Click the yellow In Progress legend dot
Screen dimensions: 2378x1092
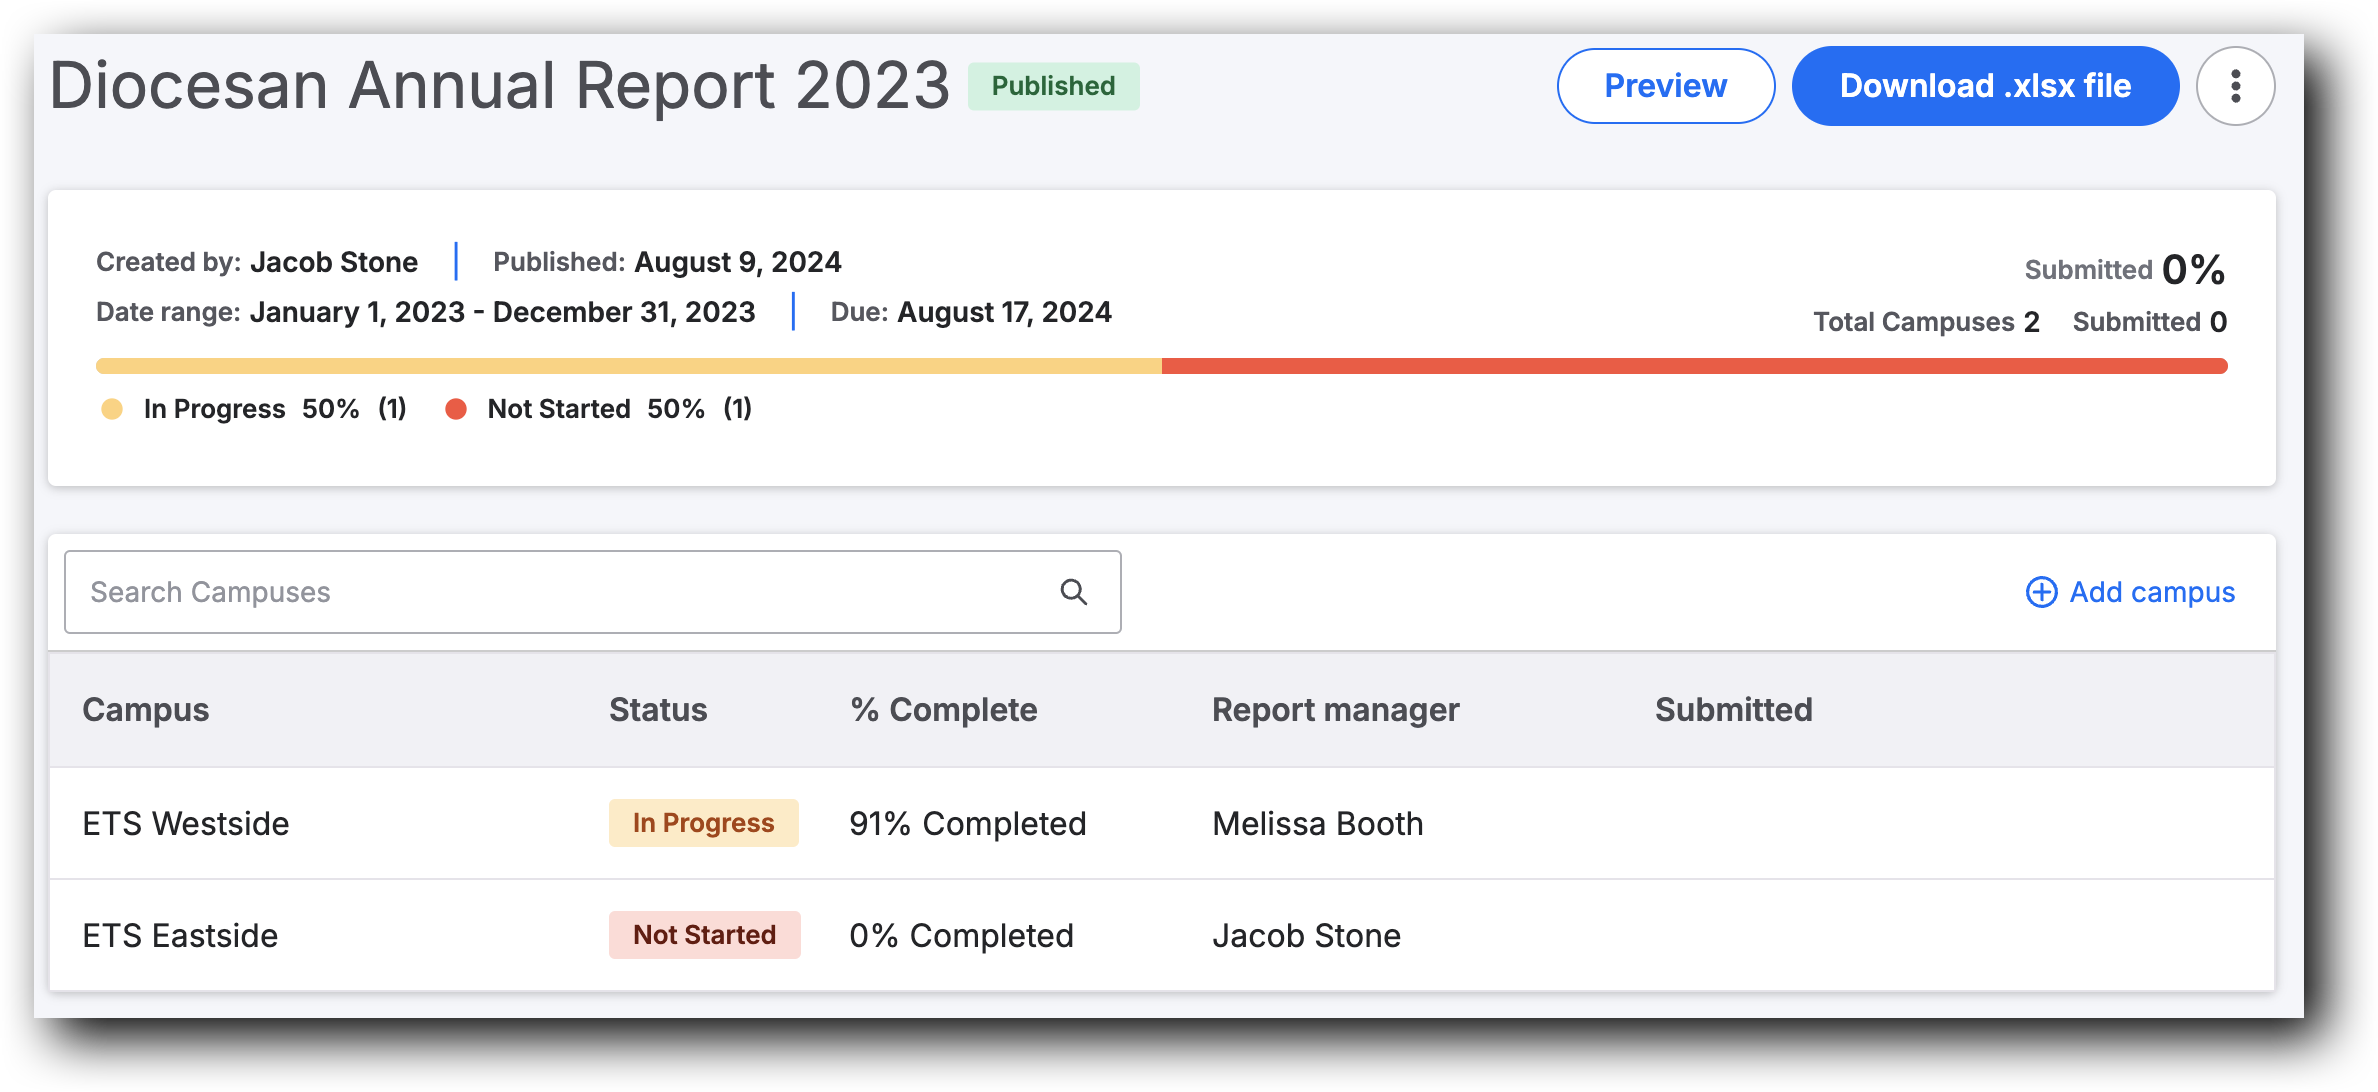(x=112, y=408)
